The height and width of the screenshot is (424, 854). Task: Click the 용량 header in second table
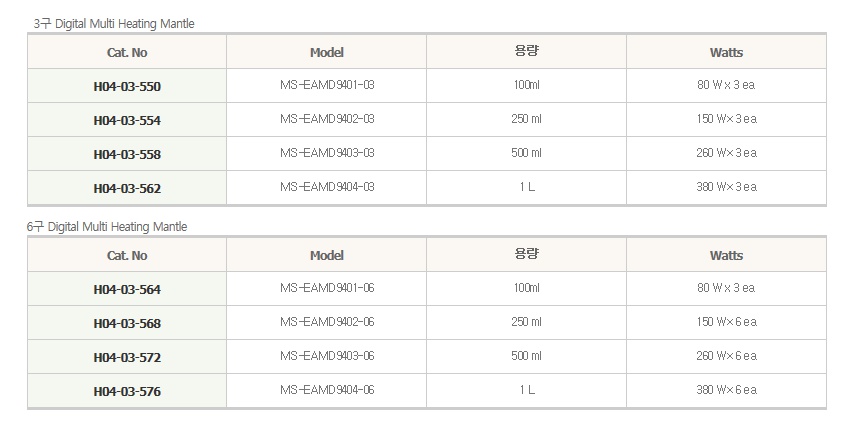pyautogui.click(x=526, y=253)
